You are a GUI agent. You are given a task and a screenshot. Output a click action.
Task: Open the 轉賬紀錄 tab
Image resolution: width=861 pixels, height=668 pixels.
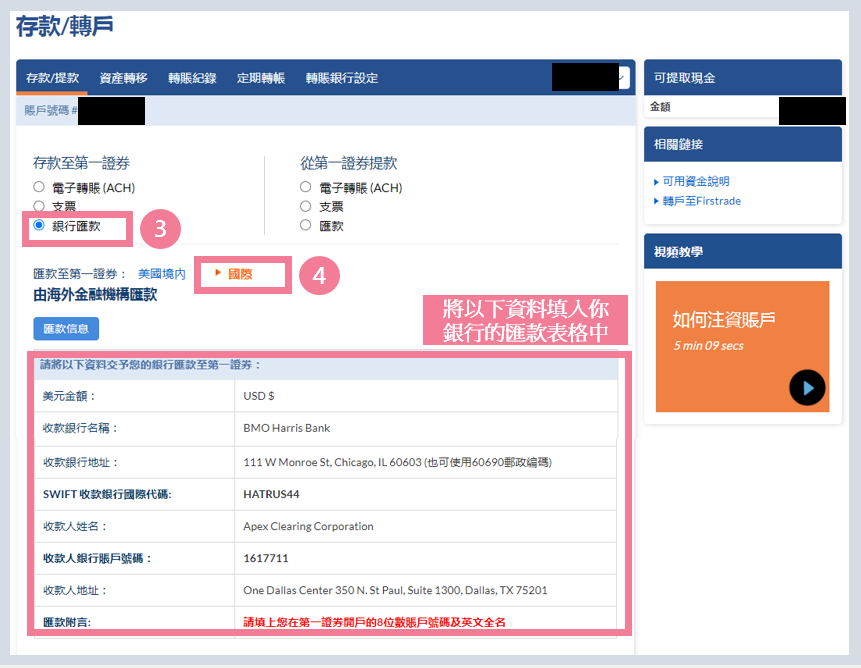point(192,78)
